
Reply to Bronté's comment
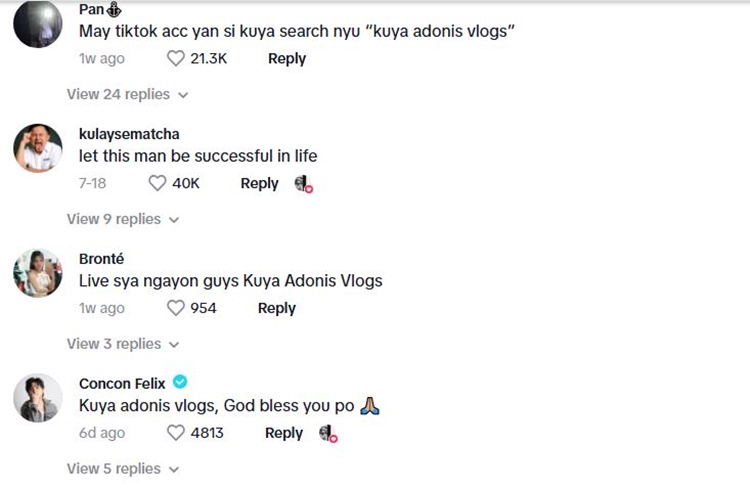(x=277, y=308)
